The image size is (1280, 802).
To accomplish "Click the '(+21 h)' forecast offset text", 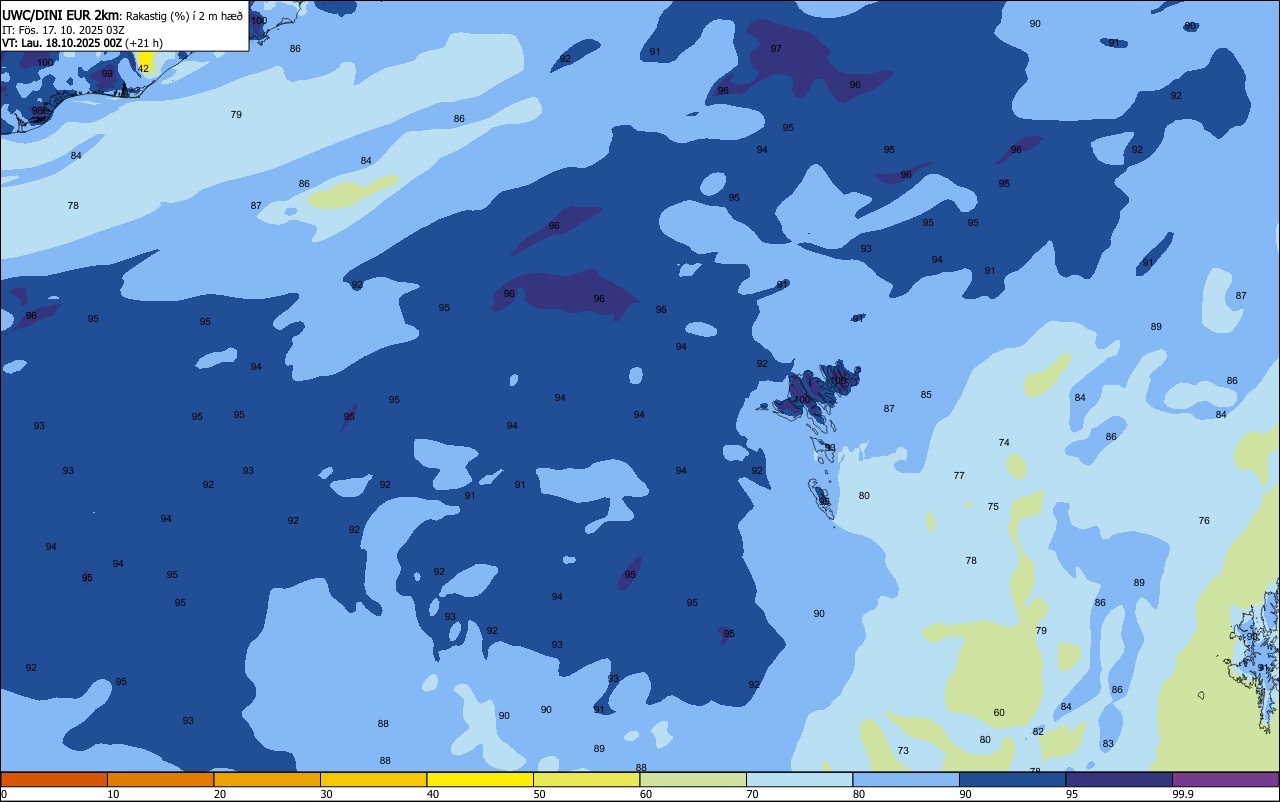I will [144, 43].
